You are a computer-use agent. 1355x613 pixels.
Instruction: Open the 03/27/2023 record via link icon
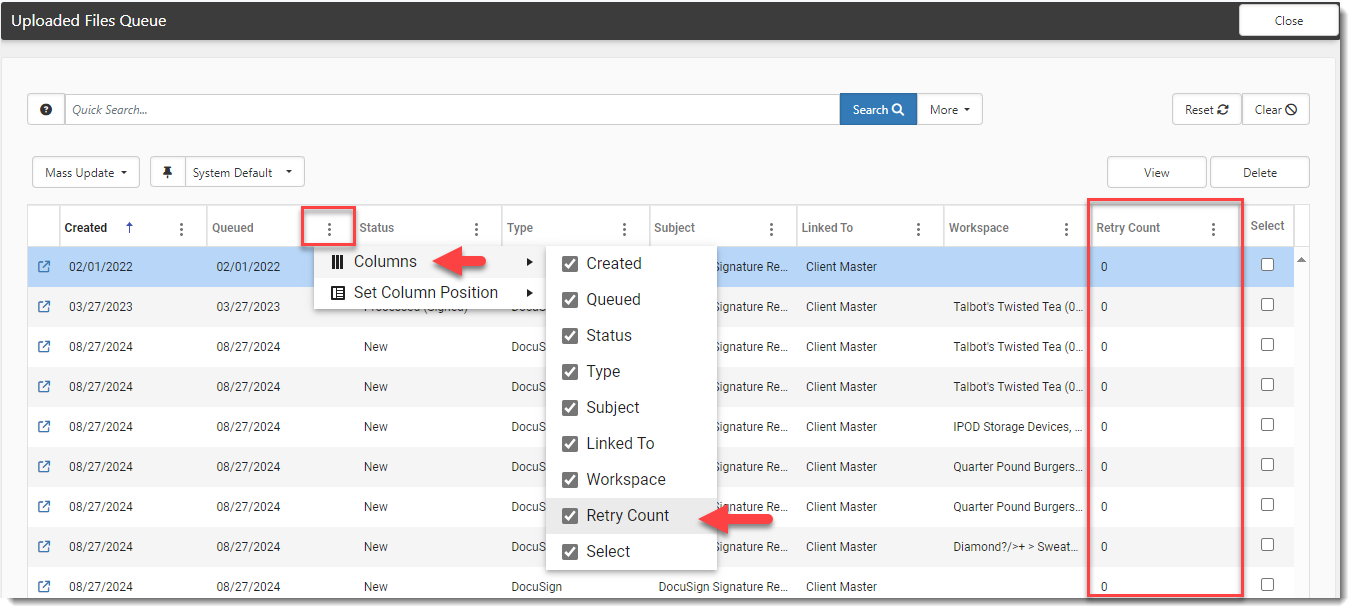click(x=44, y=307)
